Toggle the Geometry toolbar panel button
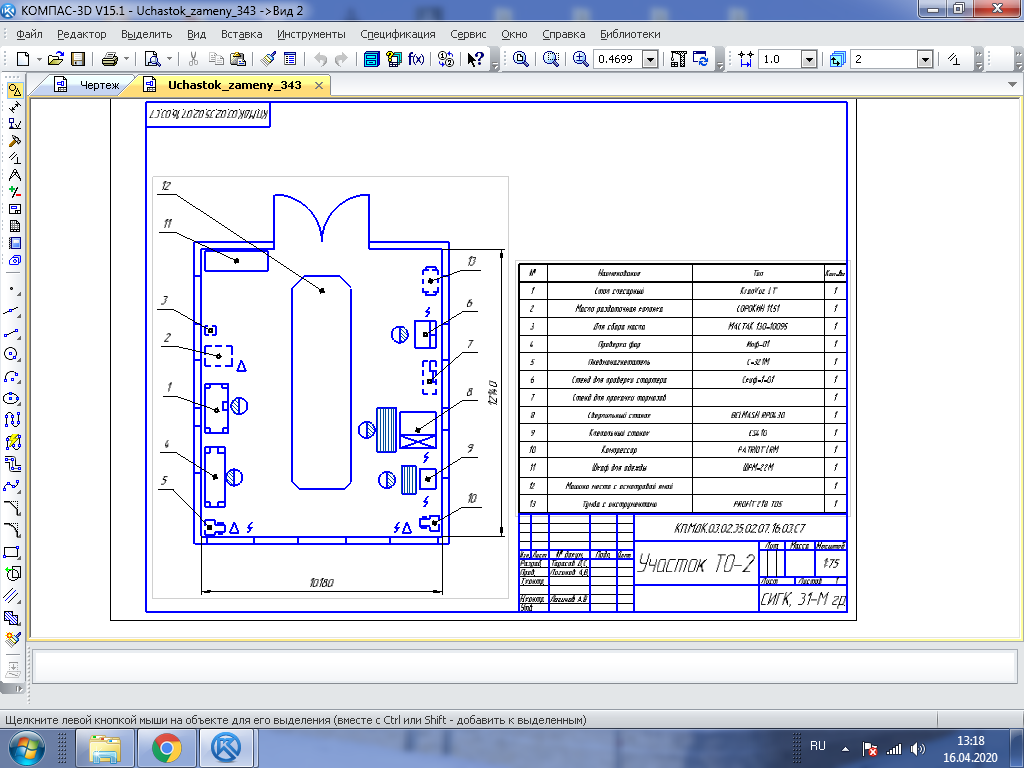 14,91
